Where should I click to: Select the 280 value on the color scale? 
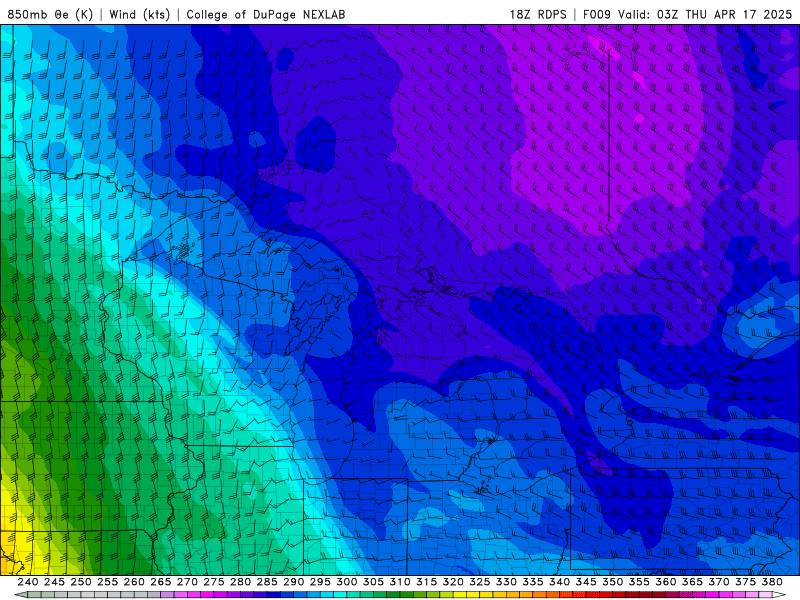[x=240, y=582]
